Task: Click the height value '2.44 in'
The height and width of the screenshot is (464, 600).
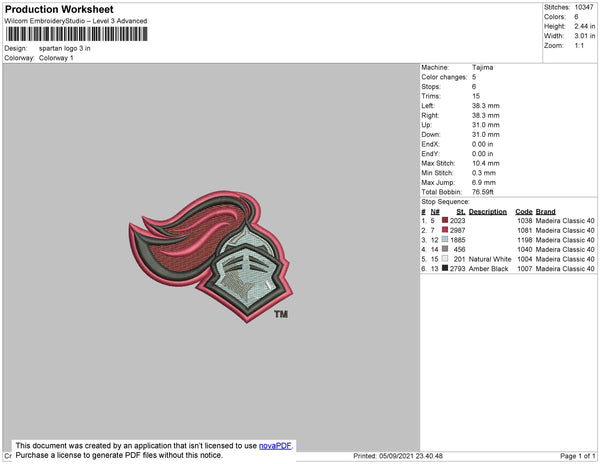Action: point(585,26)
